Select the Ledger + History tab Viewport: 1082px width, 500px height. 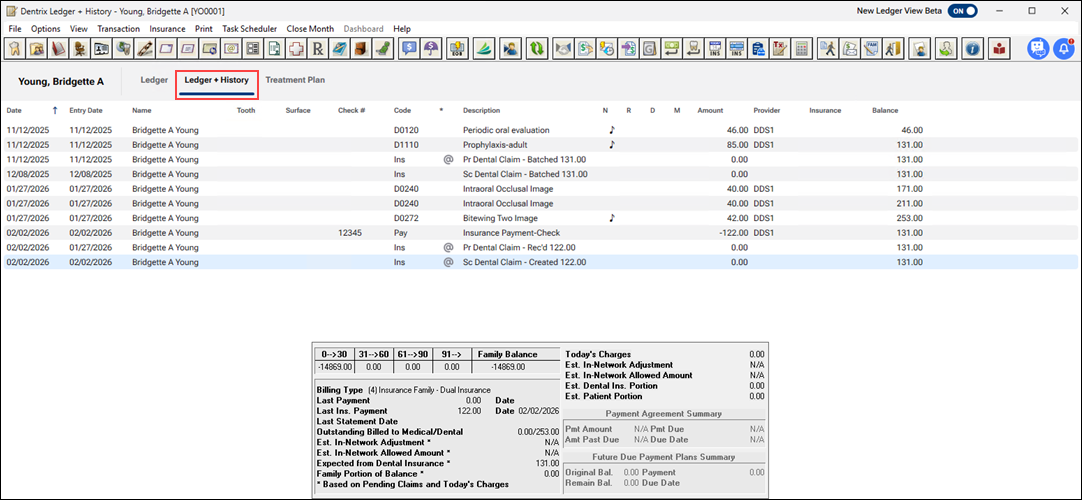(x=217, y=80)
